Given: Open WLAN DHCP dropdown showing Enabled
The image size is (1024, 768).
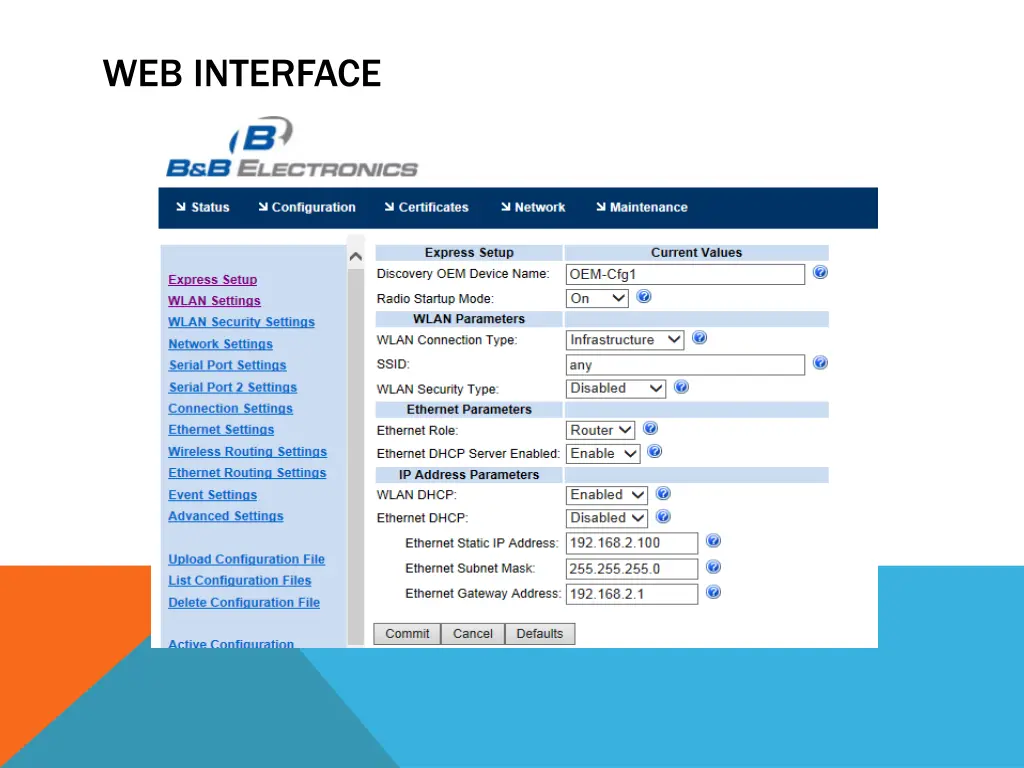Looking at the screenshot, I should click(x=607, y=495).
